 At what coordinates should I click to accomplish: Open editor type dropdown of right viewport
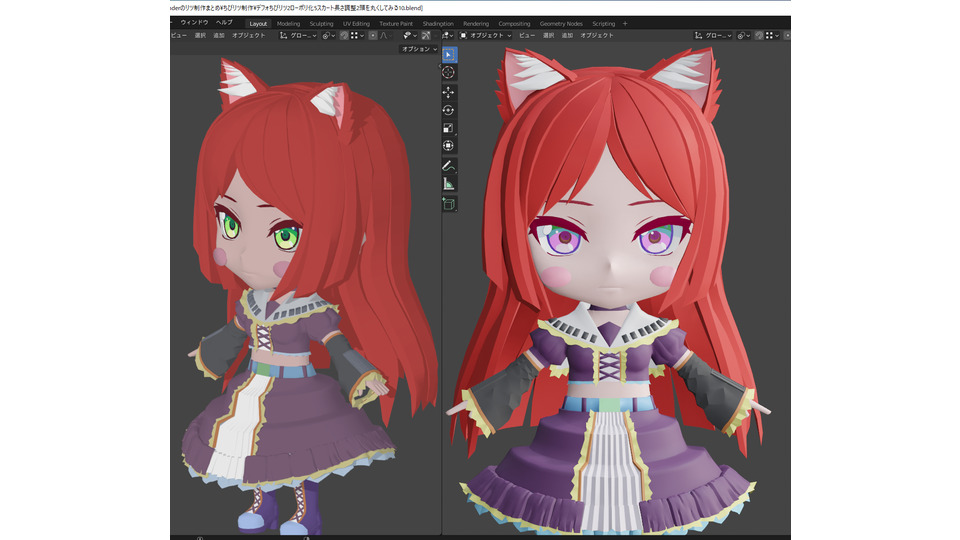[448, 36]
